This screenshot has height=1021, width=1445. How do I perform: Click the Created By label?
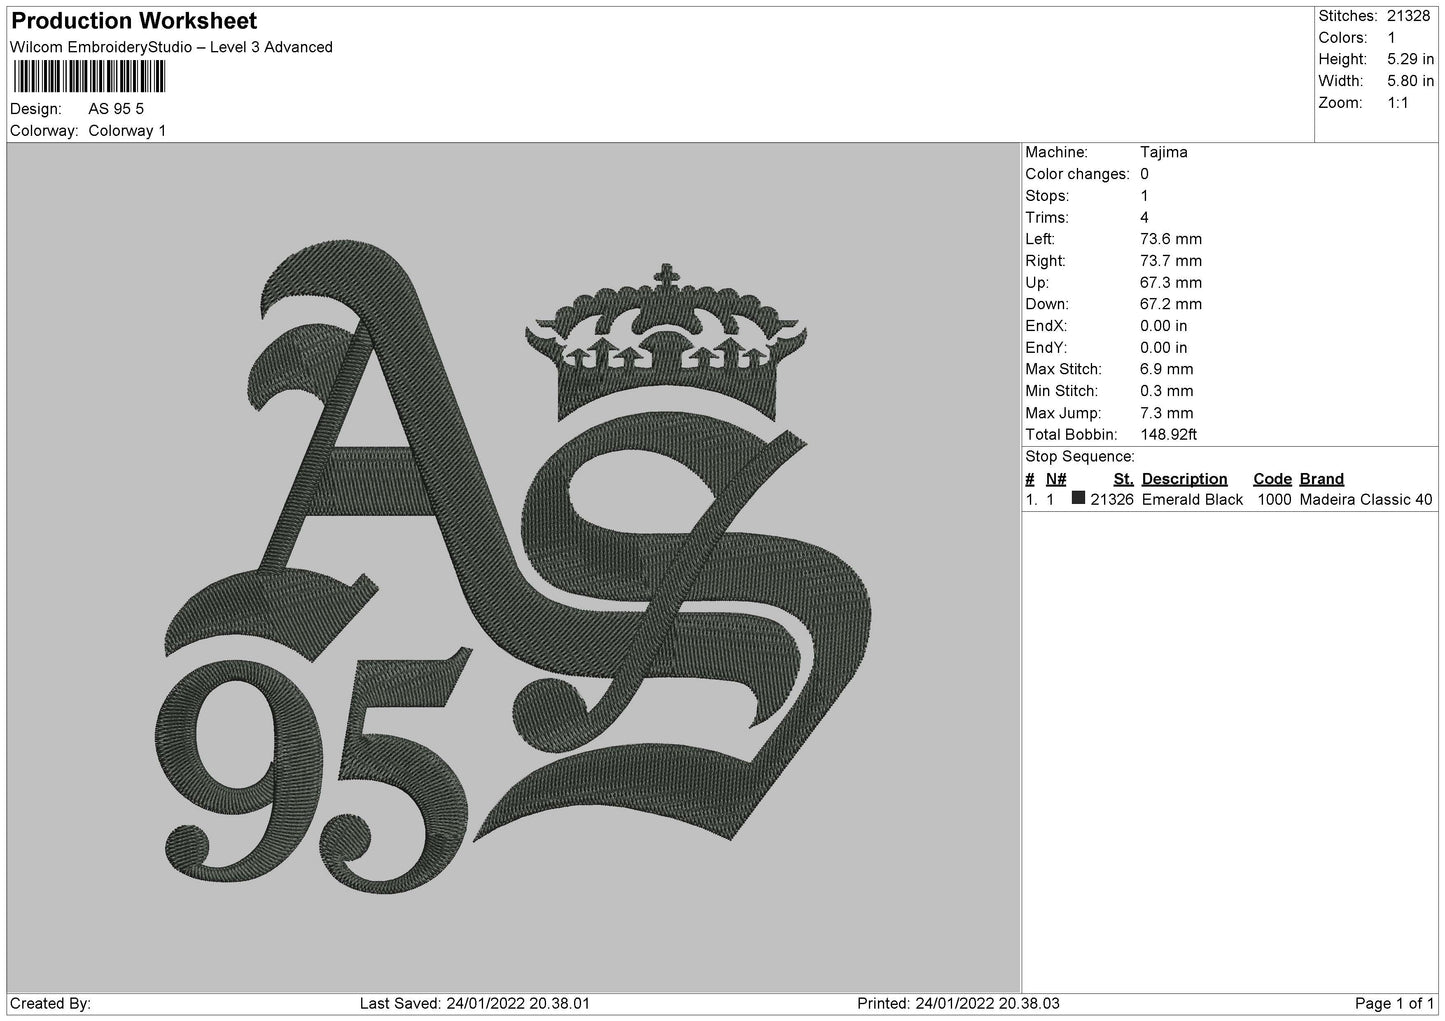tap(50, 1003)
